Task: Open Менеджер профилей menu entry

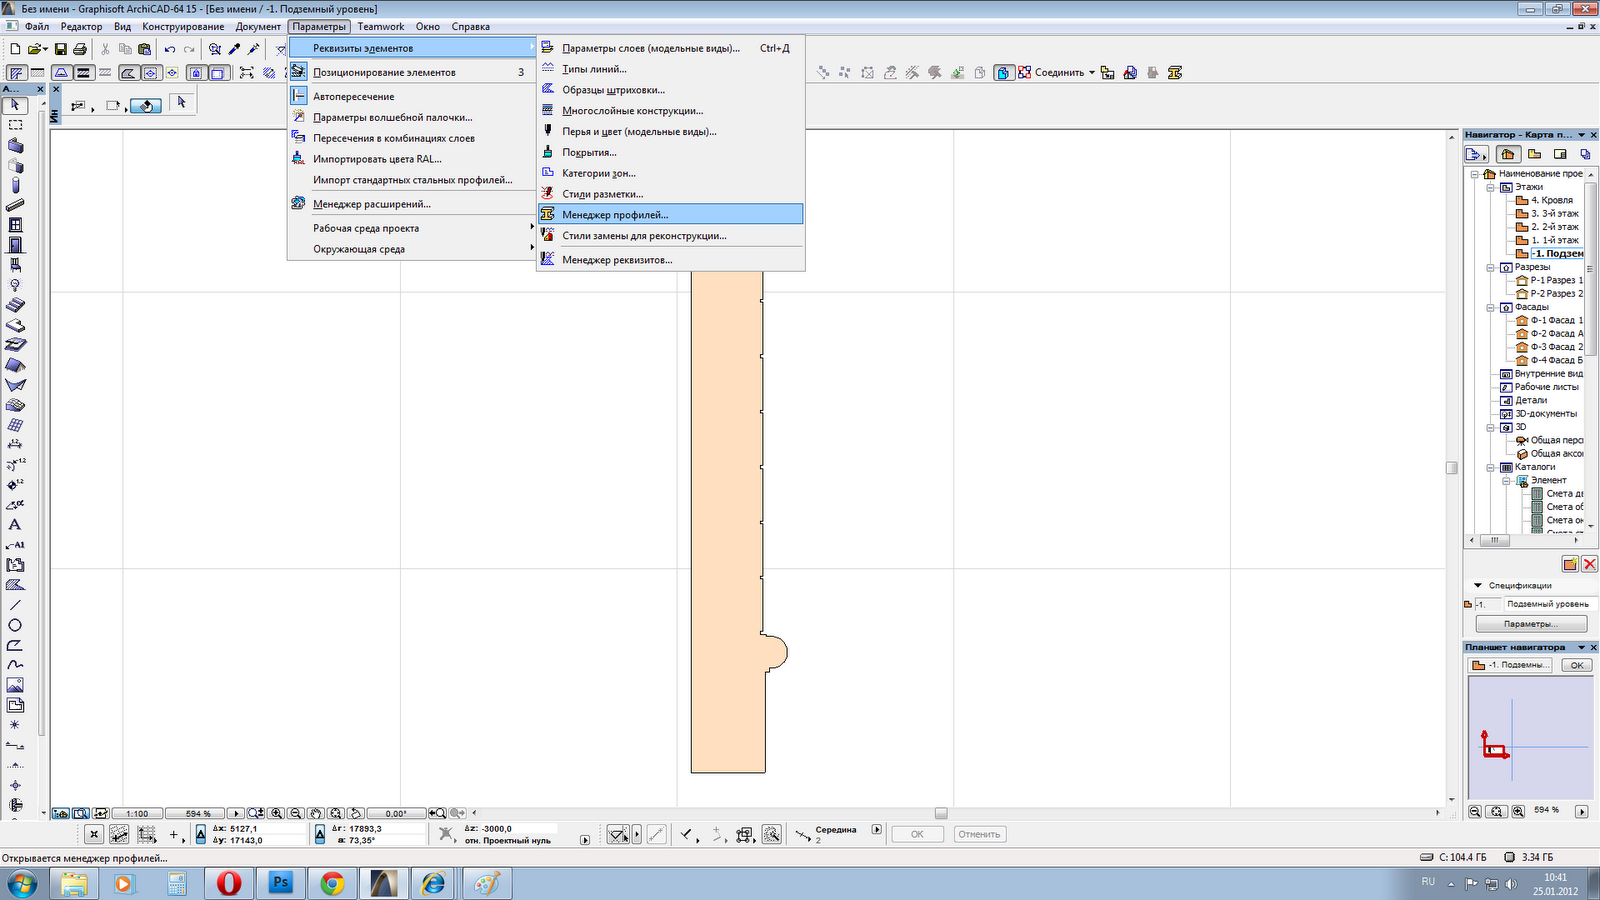Action: 670,214
